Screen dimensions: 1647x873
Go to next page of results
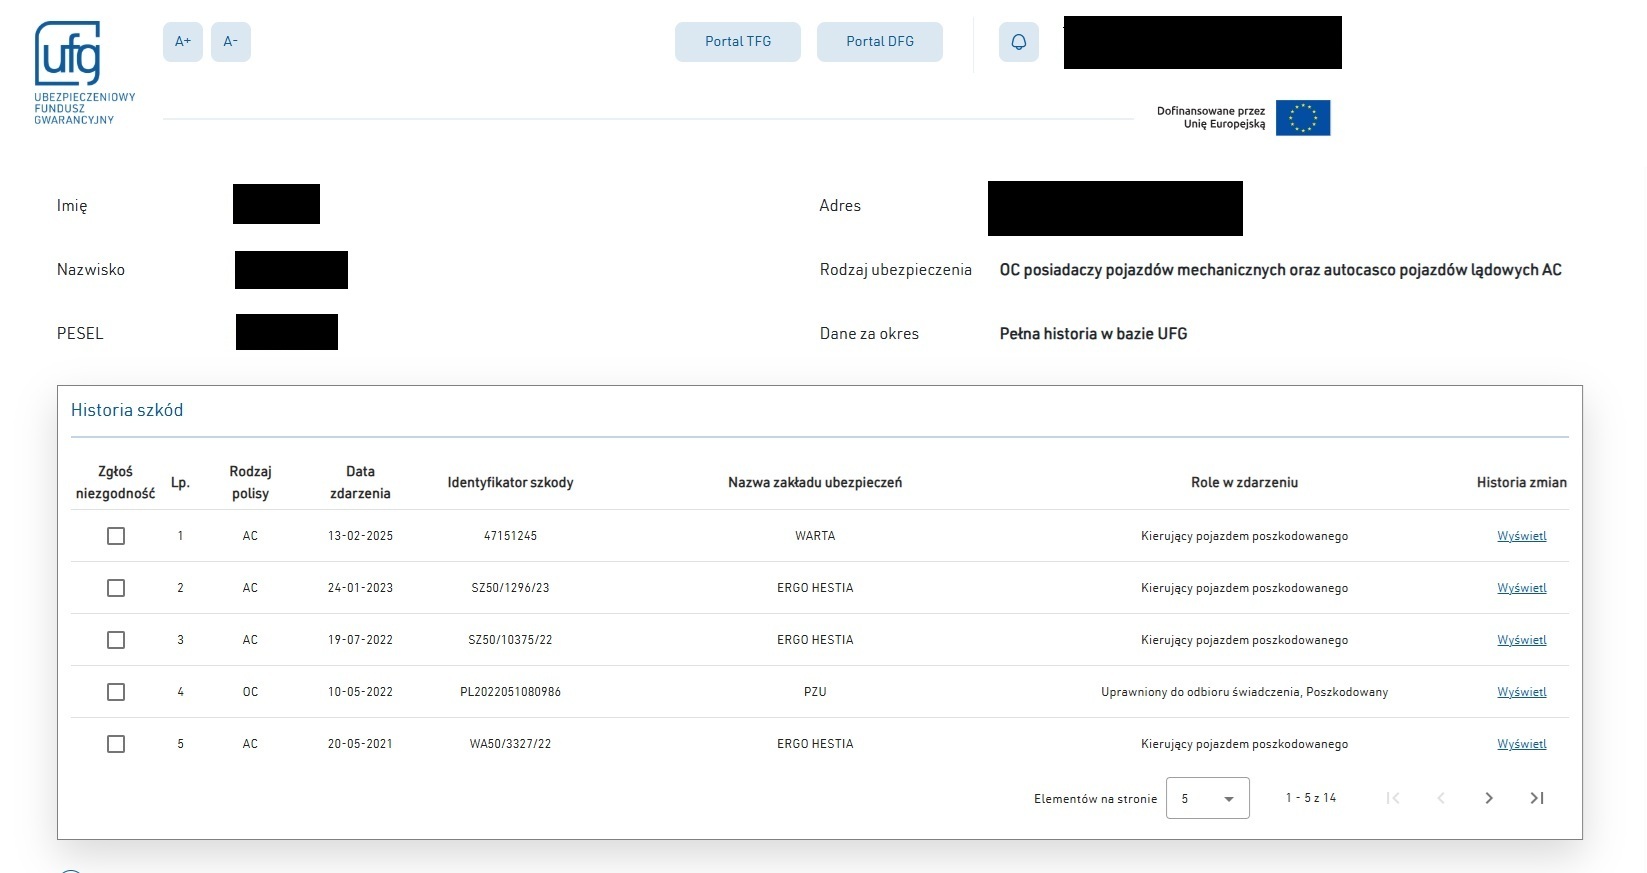pyautogui.click(x=1489, y=798)
